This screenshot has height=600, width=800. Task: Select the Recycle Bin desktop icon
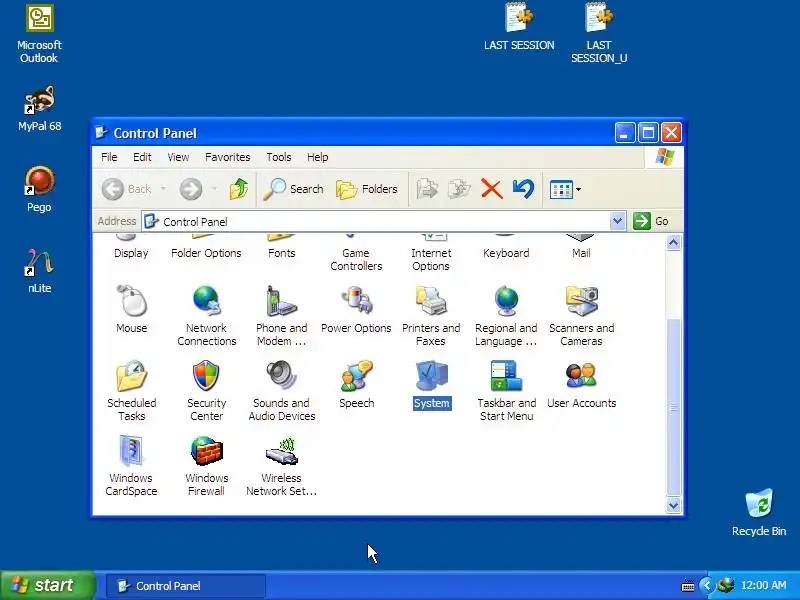click(x=759, y=503)
